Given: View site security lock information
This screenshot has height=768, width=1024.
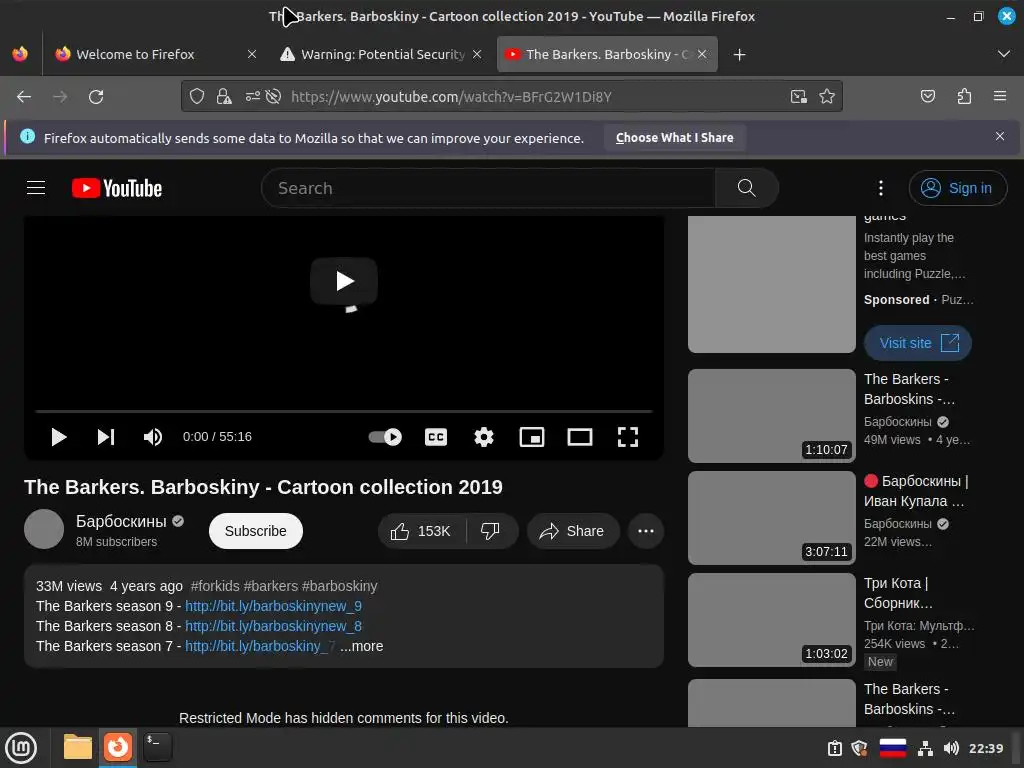Looking at the screenshot, I should [x=224, y=97].
